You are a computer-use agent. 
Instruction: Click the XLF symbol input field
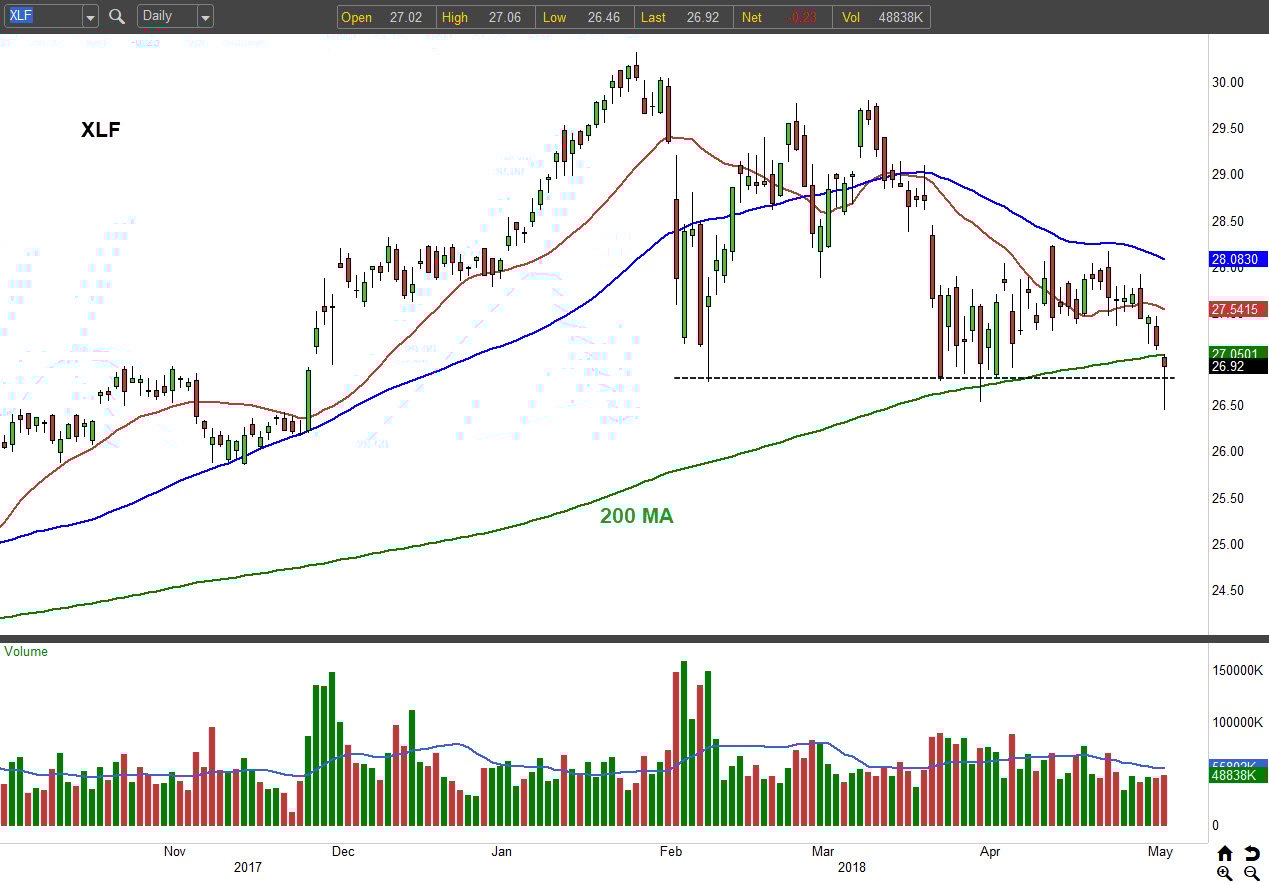[43, 16]
